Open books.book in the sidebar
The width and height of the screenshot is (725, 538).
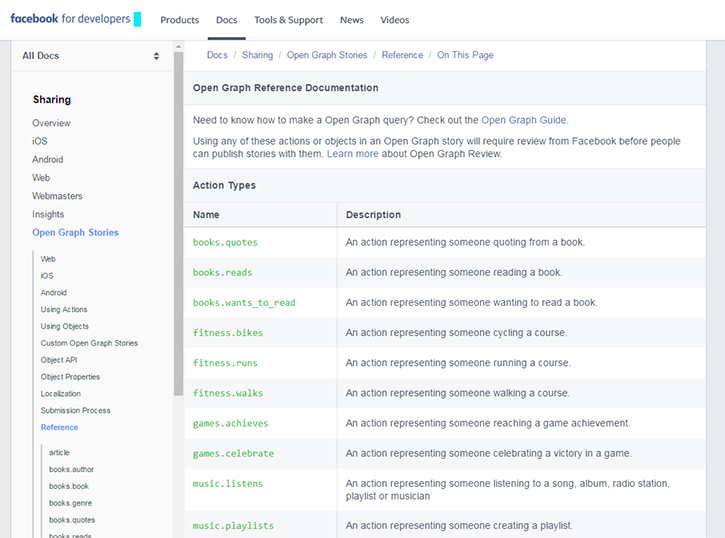click(69, 486)
